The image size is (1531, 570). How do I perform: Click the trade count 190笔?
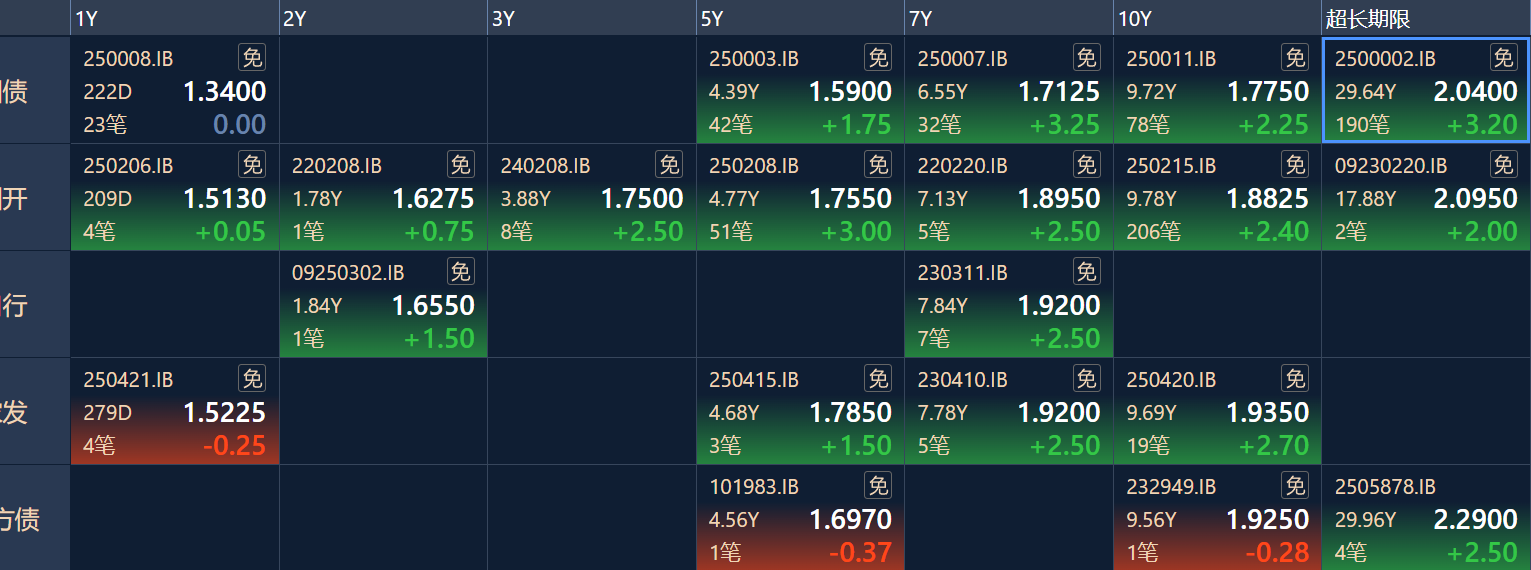coord(1362,125)
